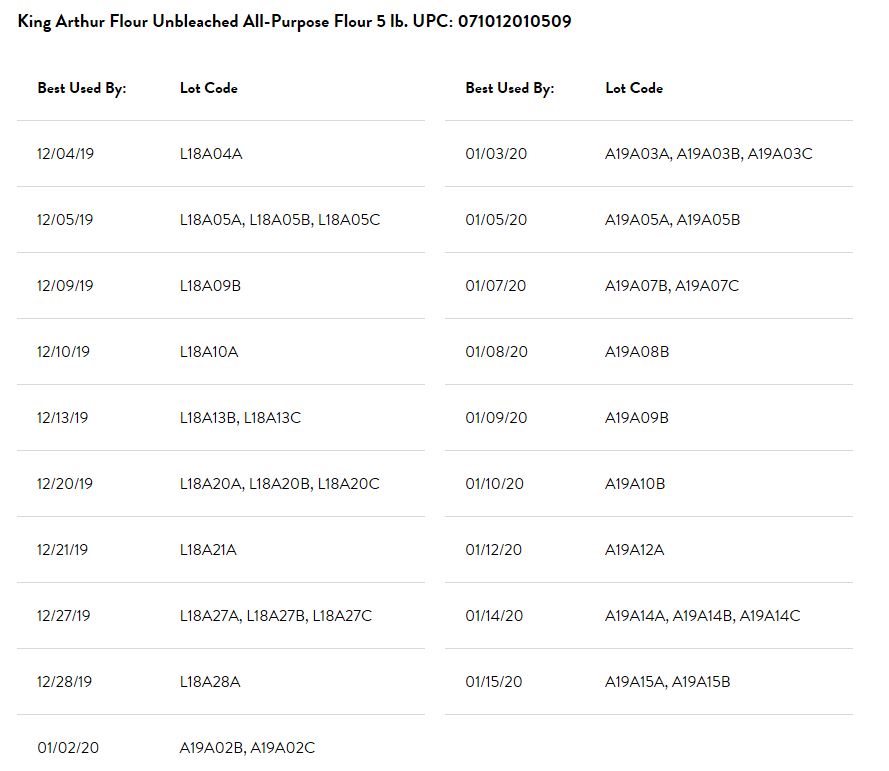Click the right 'Lot Code' column header

pos(634,88)
